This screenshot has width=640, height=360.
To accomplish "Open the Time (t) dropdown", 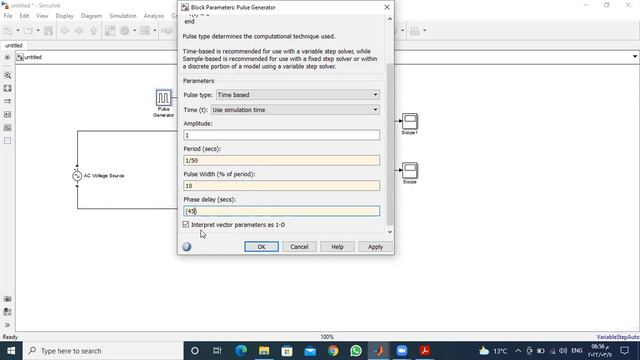I will 295,110.
